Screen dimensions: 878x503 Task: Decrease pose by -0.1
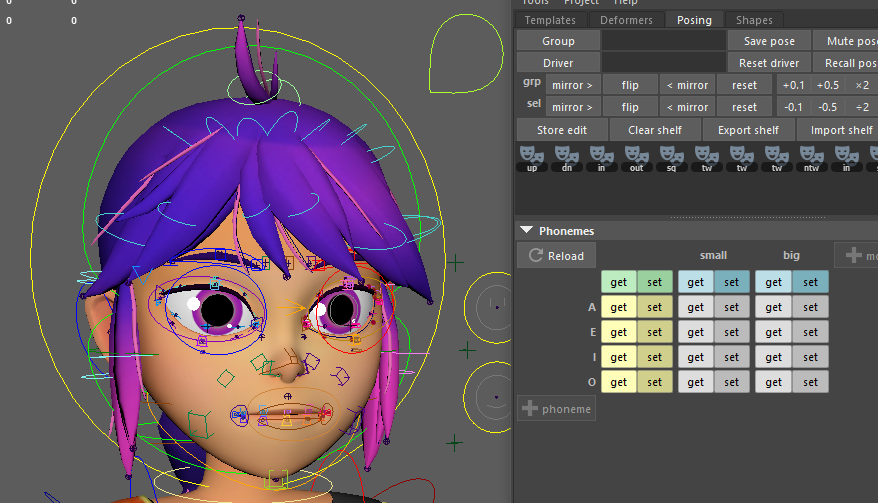pos(793,107)
